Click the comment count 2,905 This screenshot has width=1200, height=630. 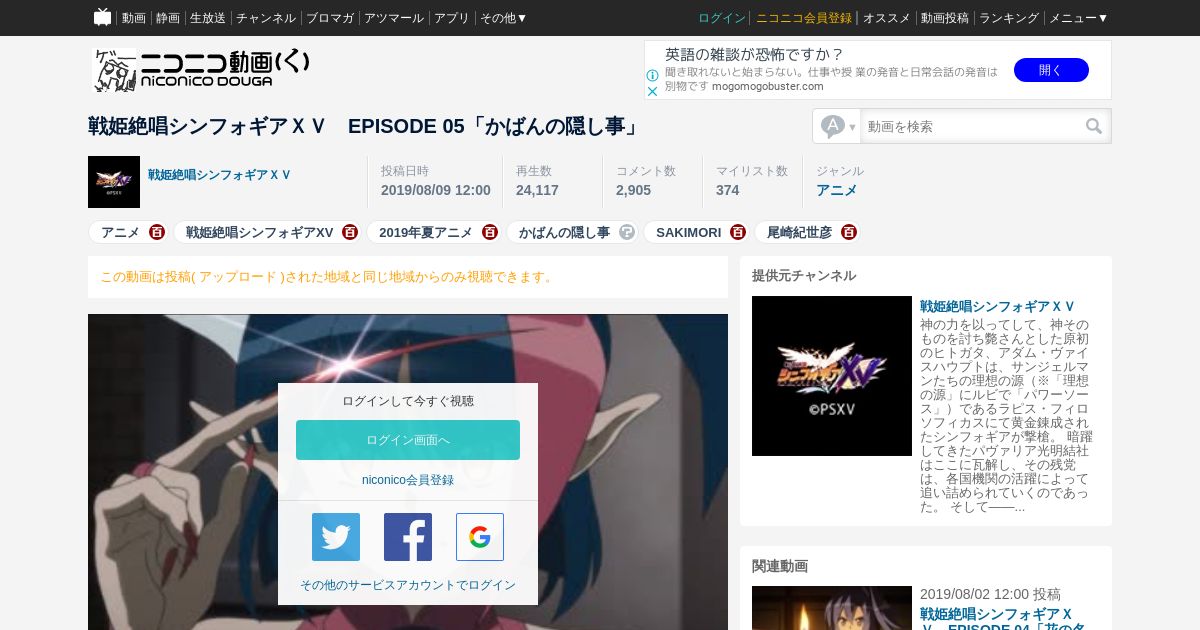[x=633, y=190]
